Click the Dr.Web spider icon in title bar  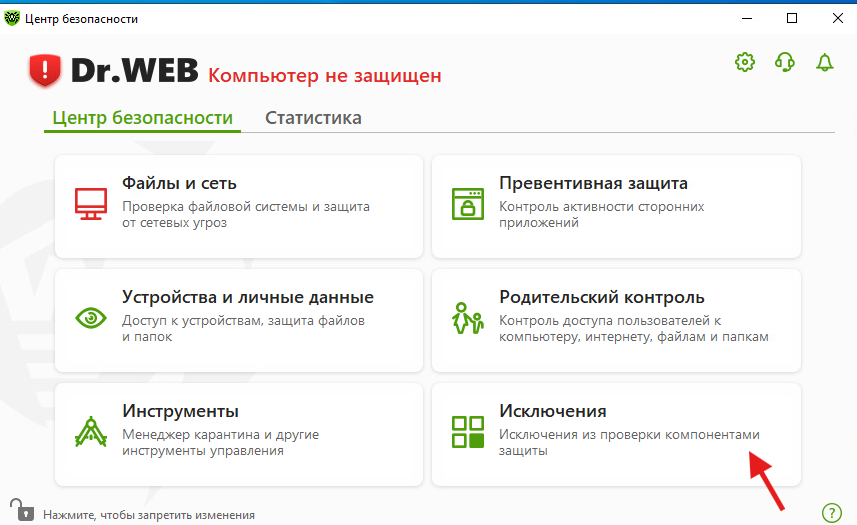11,18
